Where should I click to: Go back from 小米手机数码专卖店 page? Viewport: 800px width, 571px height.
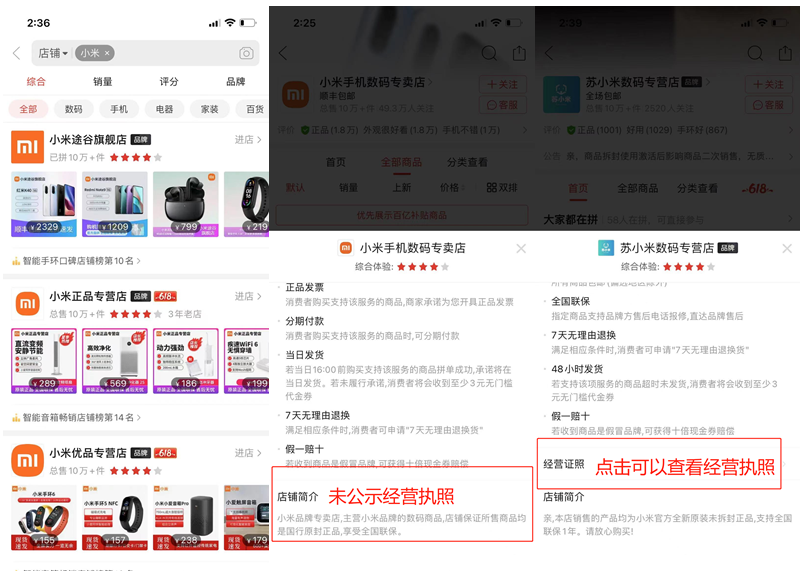[x=284, y=53]
